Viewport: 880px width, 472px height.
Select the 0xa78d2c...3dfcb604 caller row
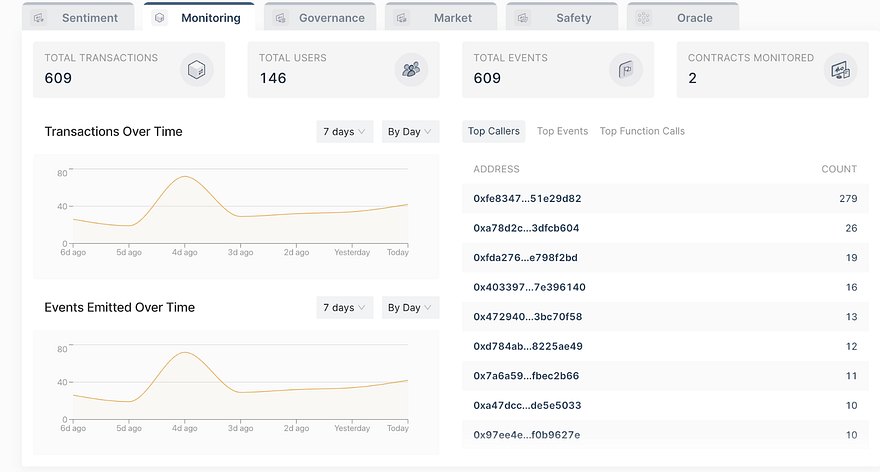click(665, 228)
